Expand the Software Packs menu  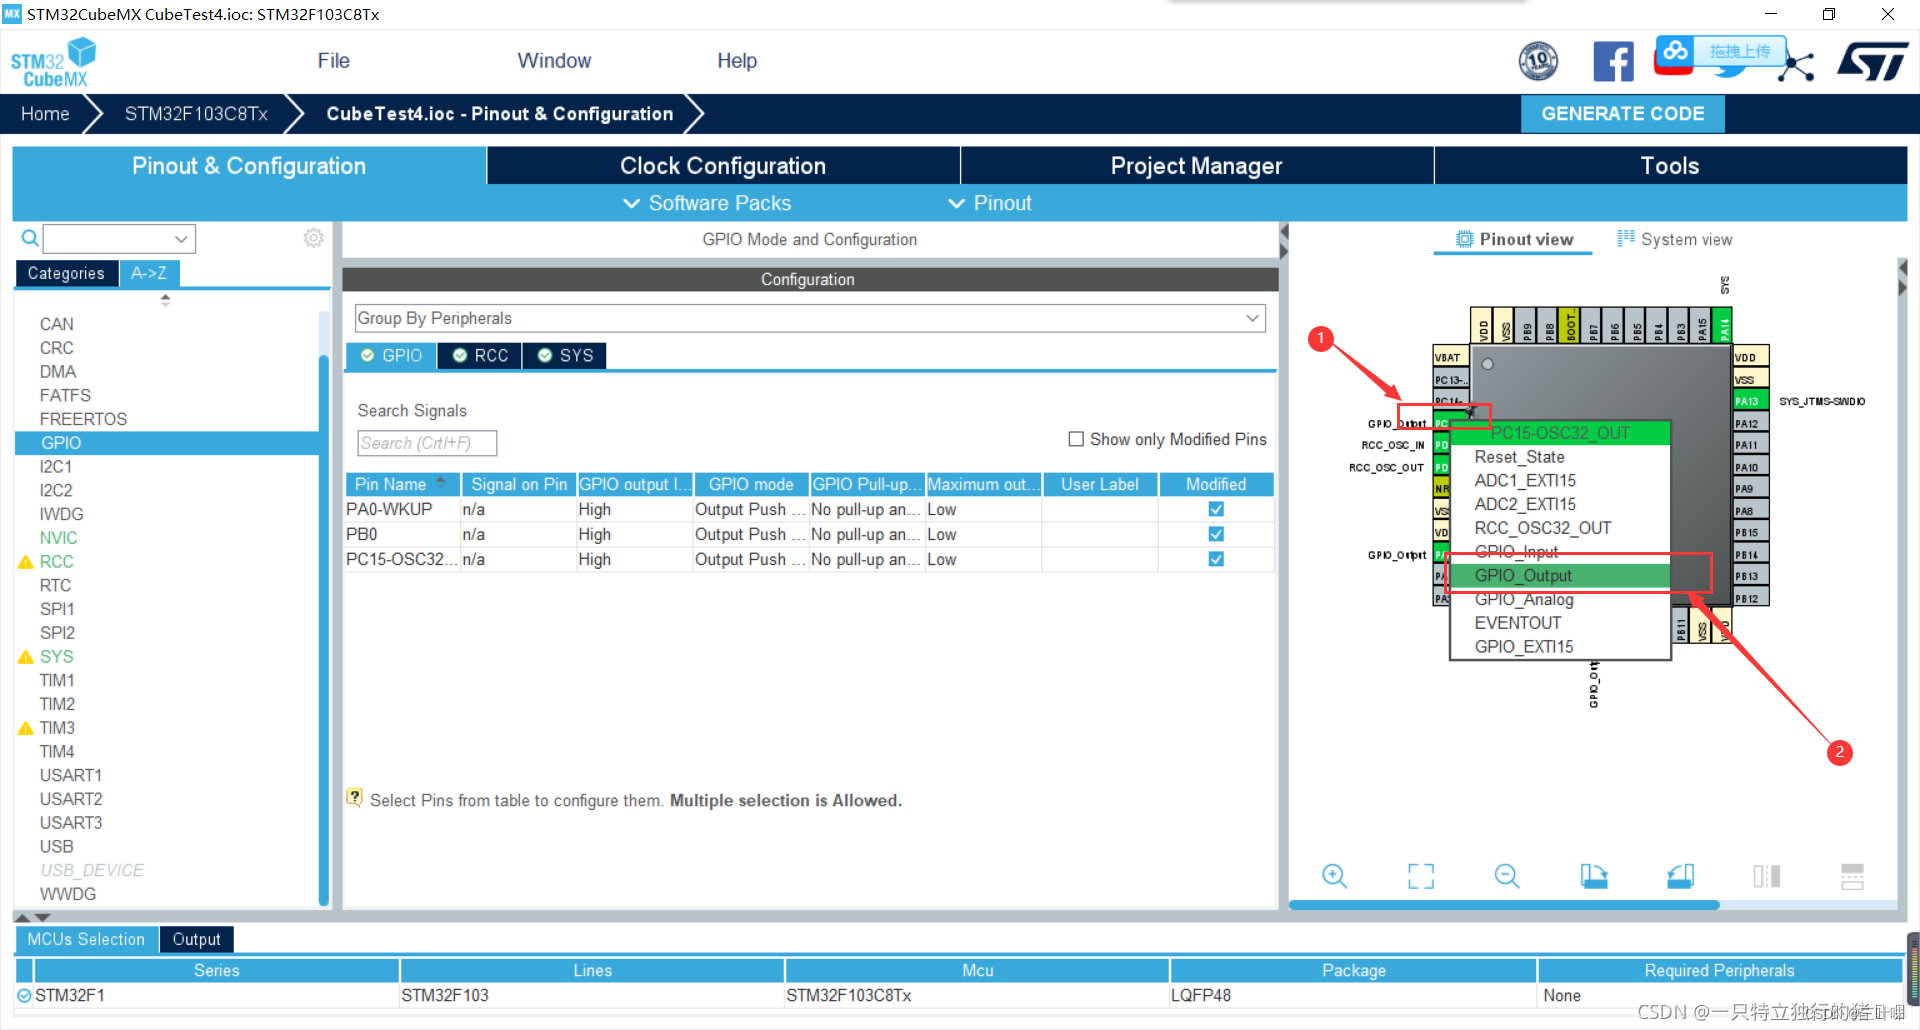[707, 203]
